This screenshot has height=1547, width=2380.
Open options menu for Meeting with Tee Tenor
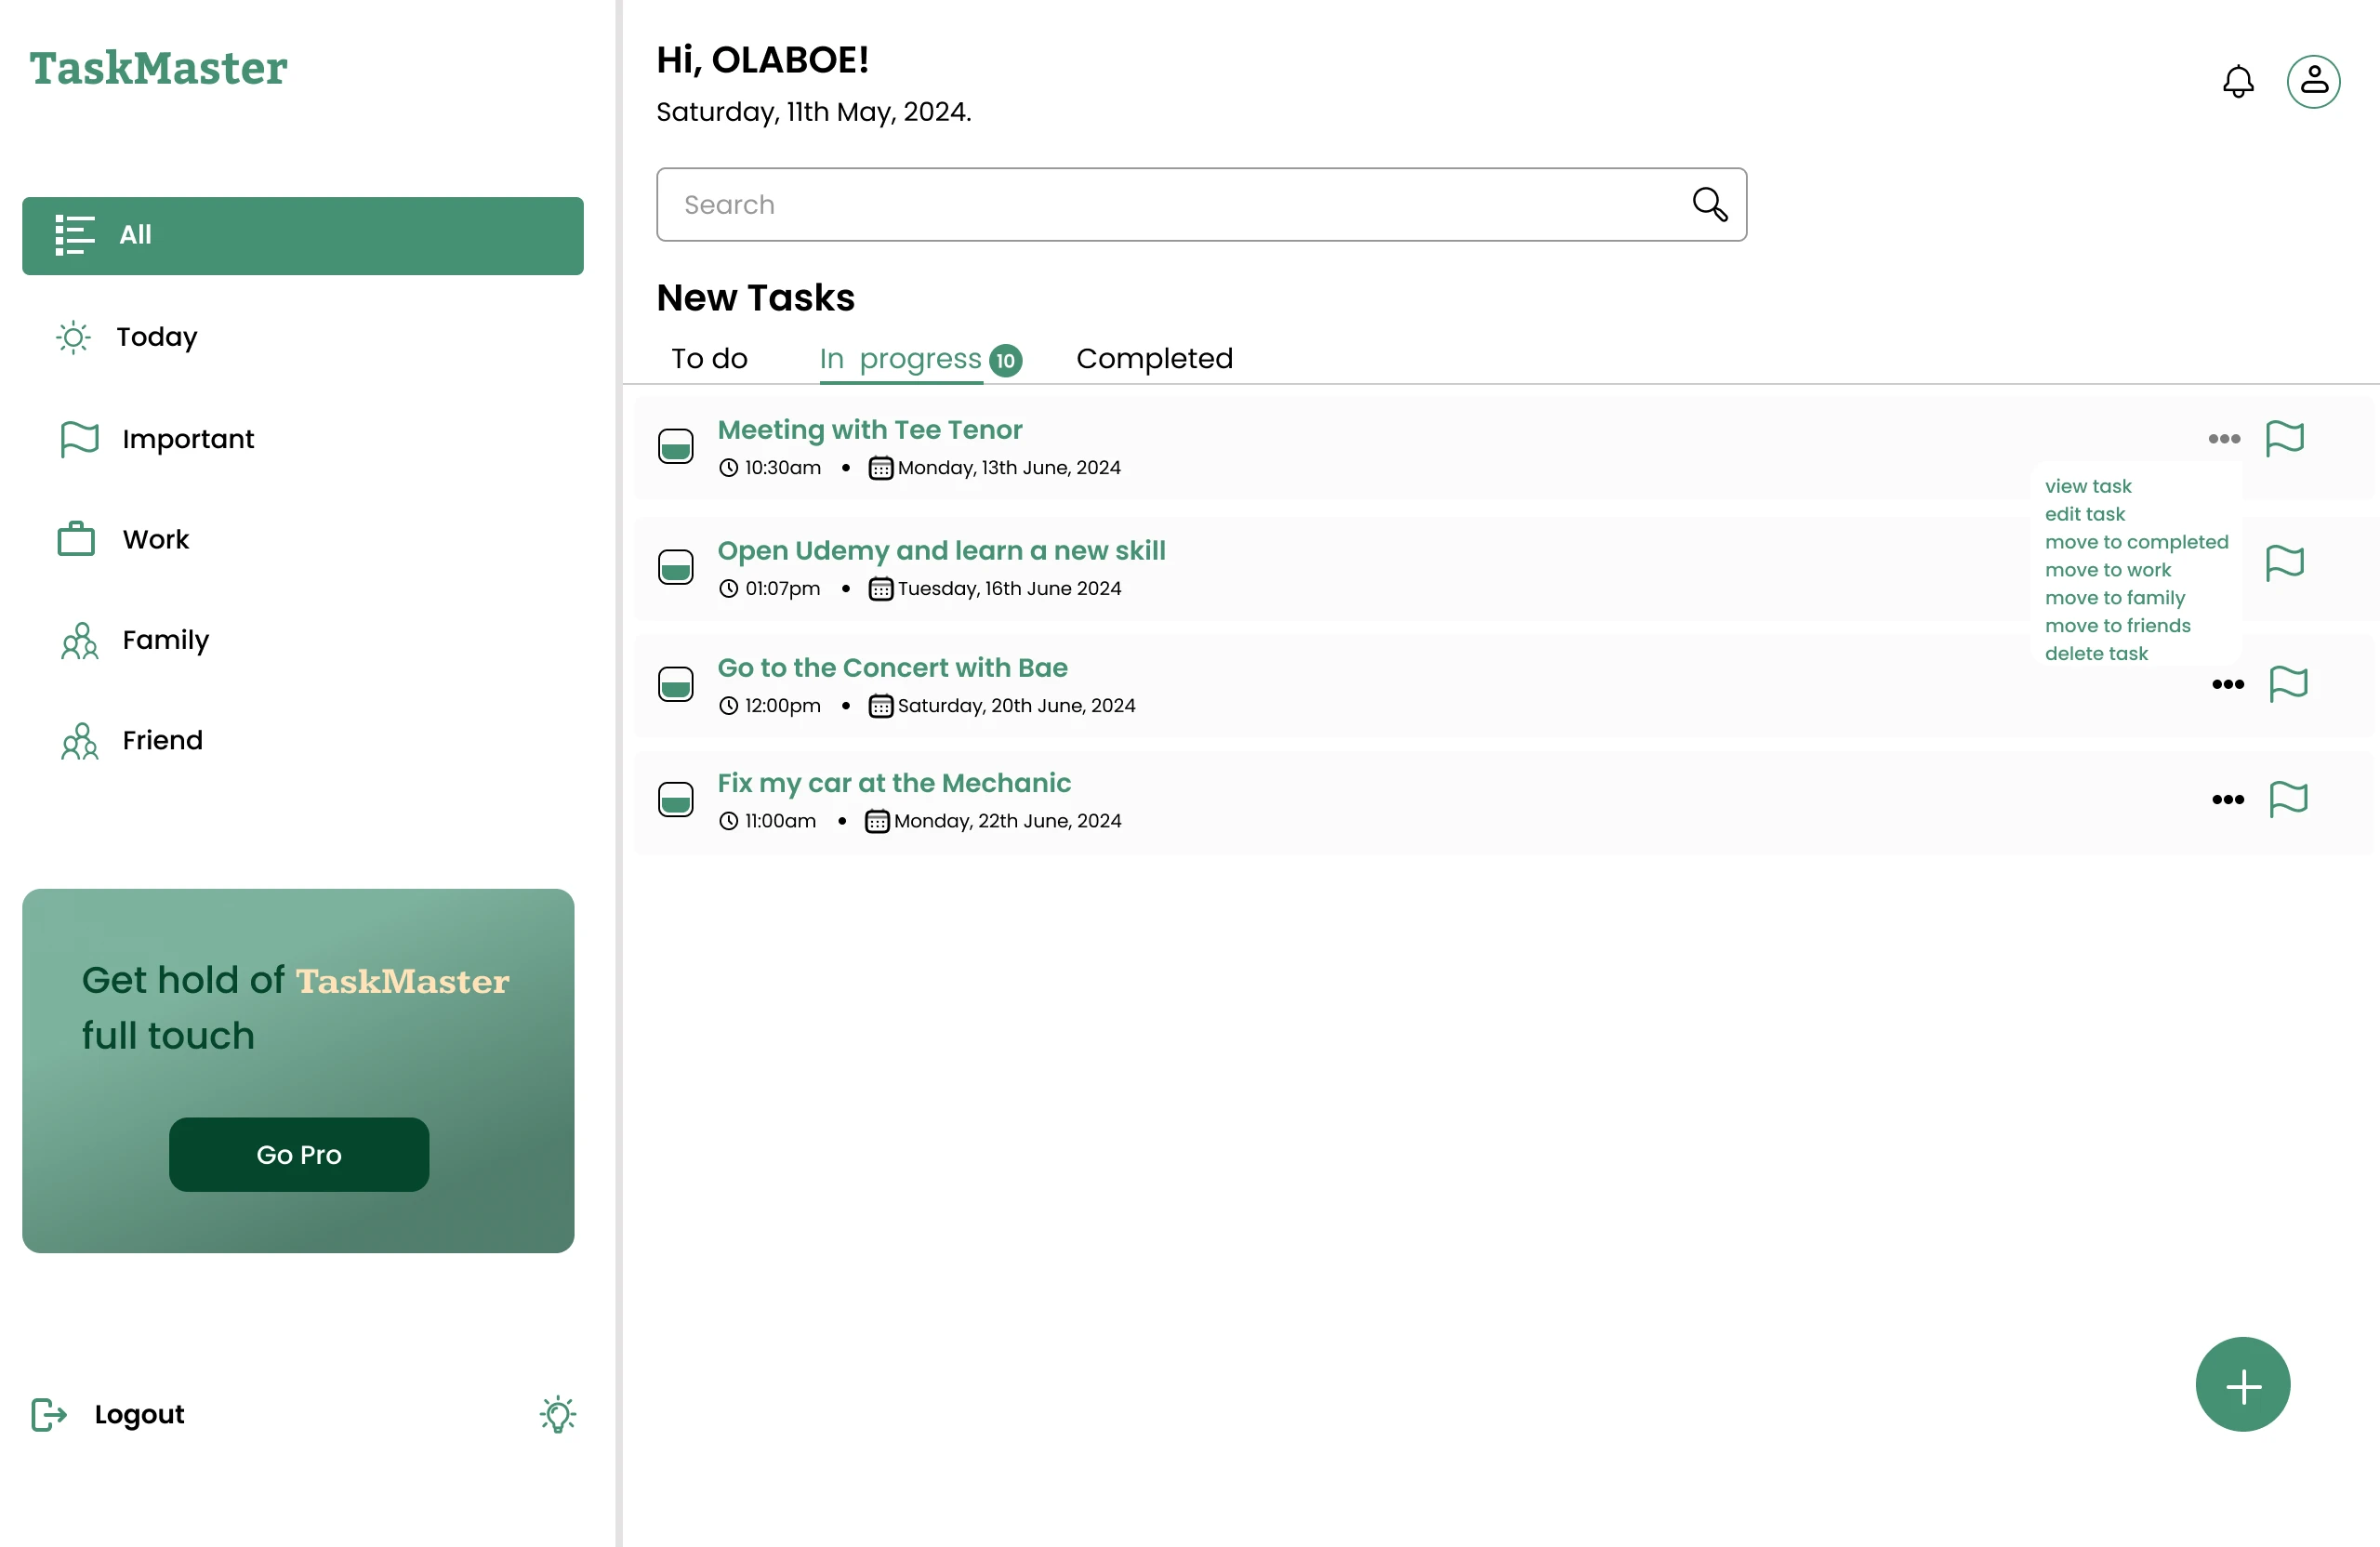point(2223,439)
